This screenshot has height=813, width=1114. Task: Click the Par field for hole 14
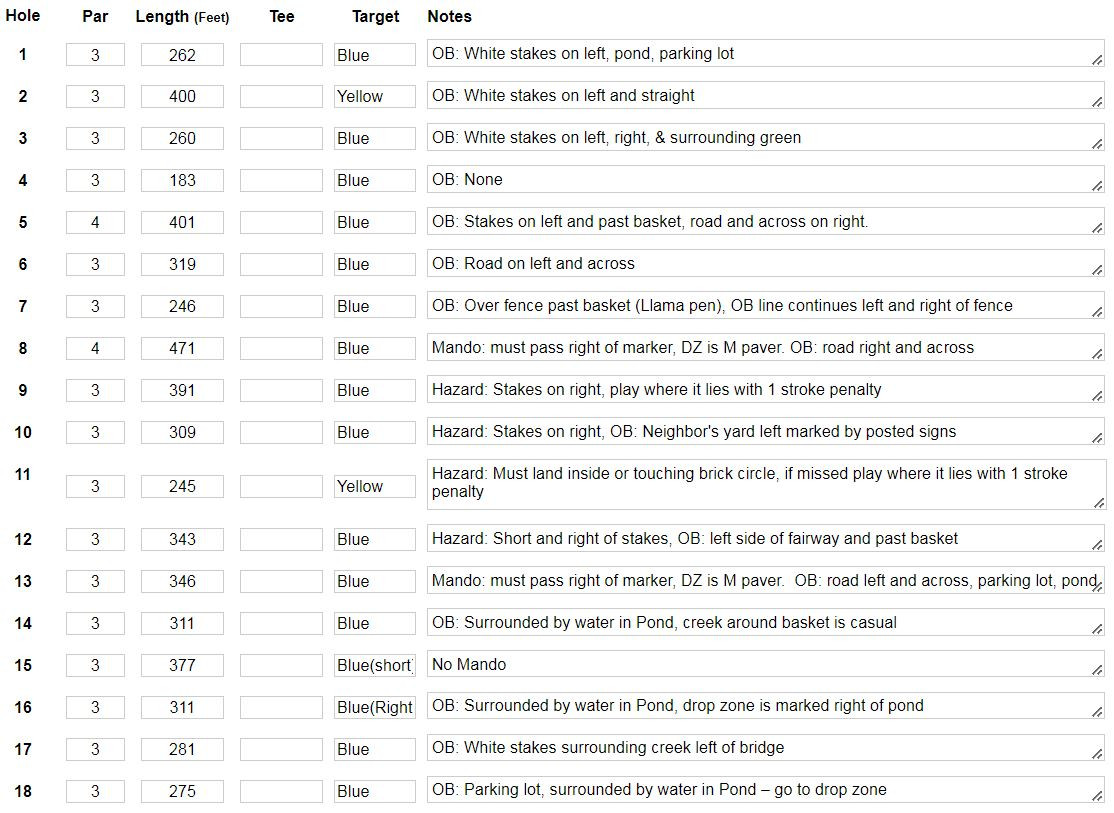tap(95, 623)
